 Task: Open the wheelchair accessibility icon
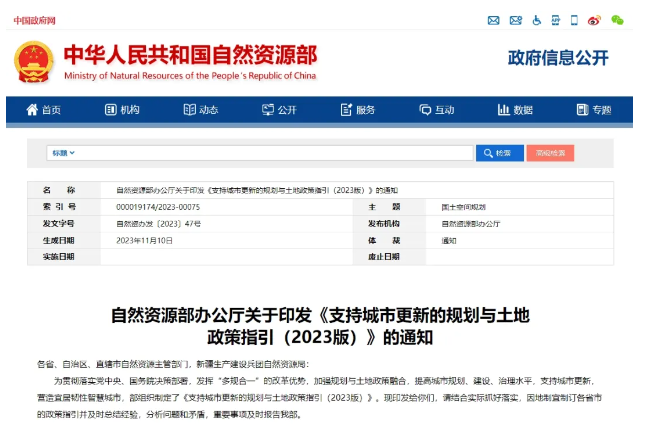(536, 20)
